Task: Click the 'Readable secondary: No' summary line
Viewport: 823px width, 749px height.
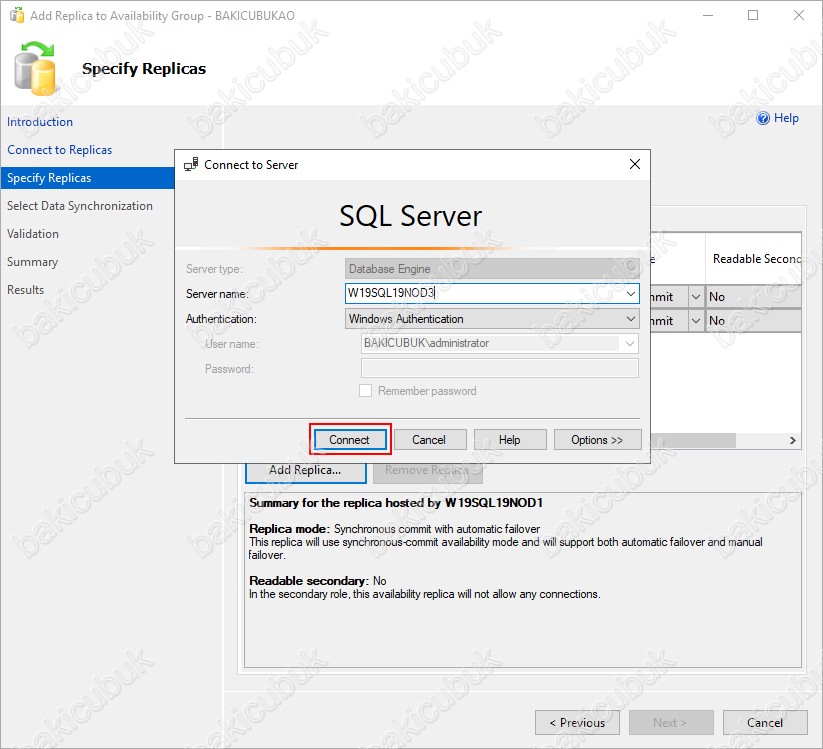Action: (x=318, y=581)
